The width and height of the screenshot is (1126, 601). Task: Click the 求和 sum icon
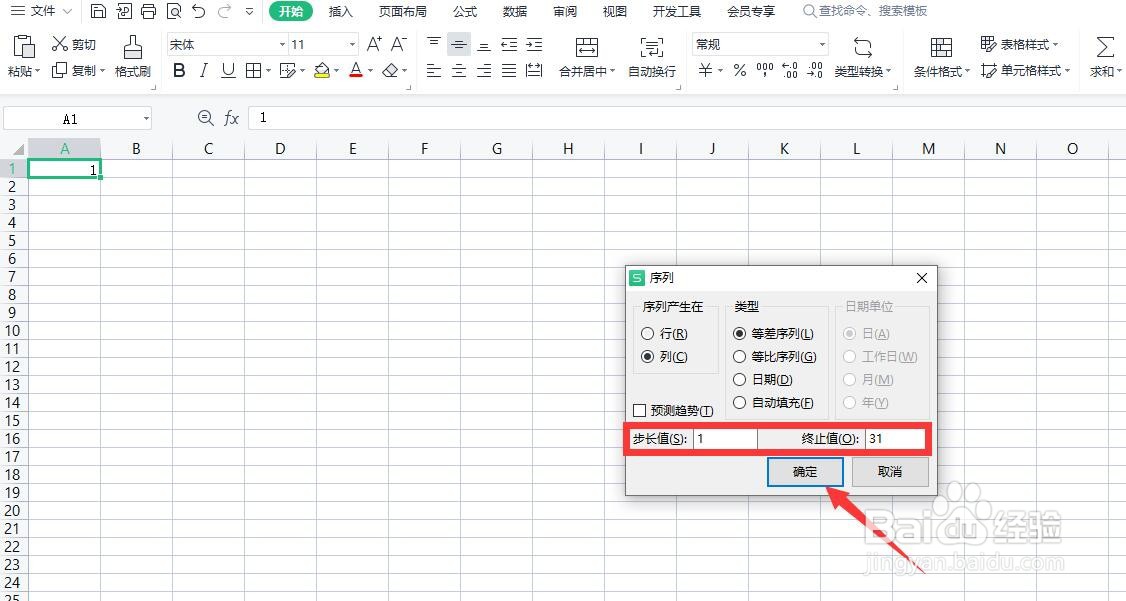point(1104,47)
